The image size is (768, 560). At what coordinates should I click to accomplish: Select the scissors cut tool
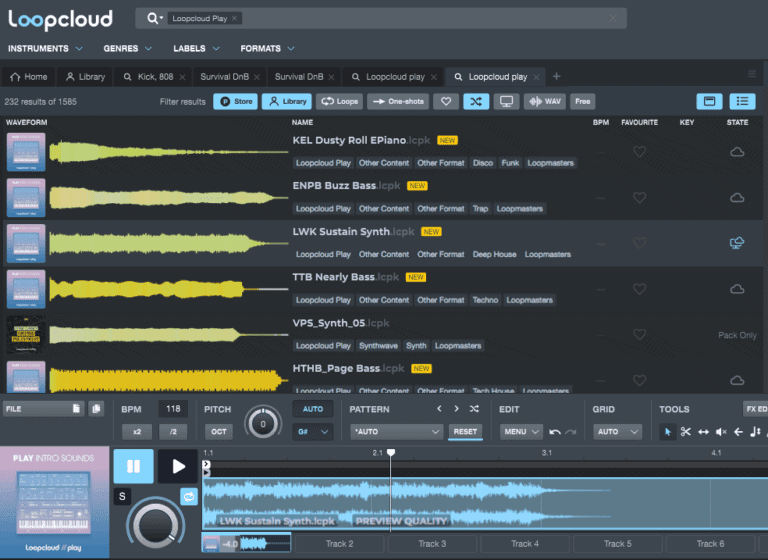tap(686, 432)
